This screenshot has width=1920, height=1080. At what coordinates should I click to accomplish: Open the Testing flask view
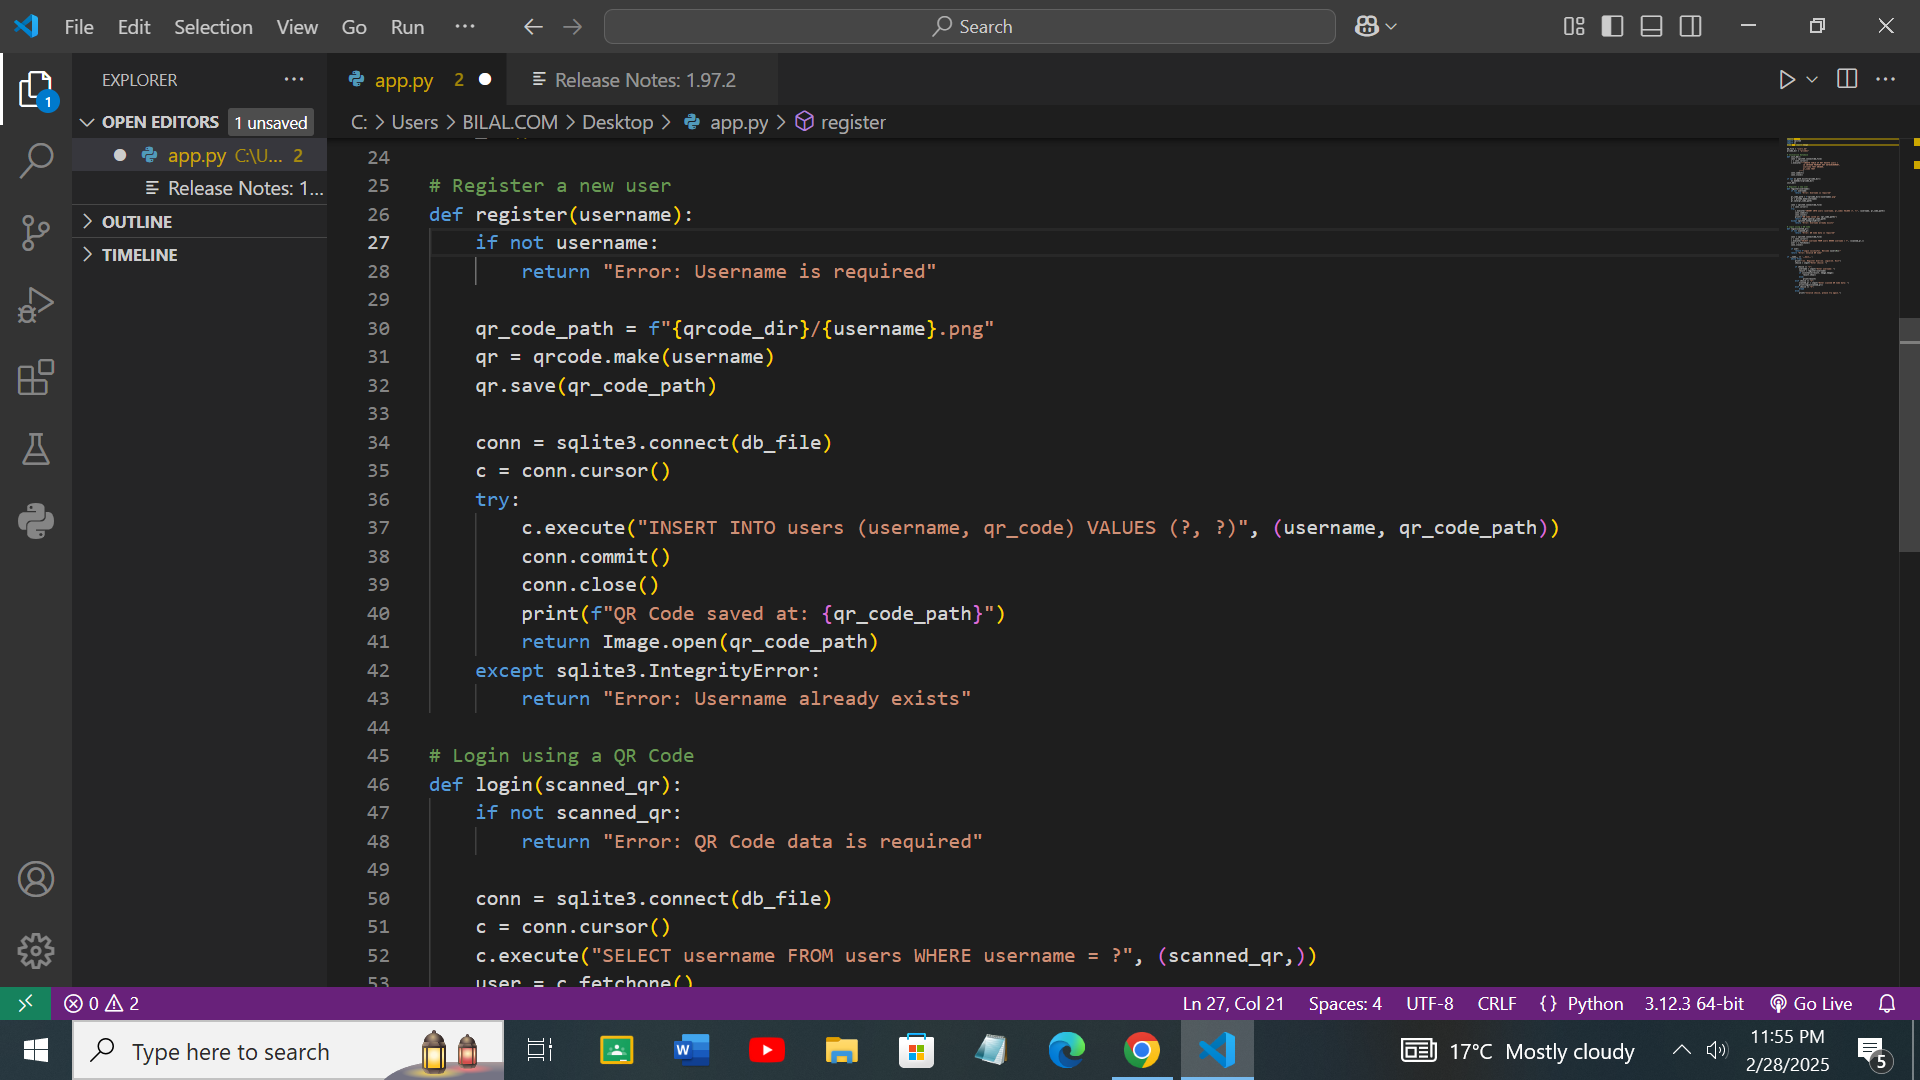pos(36,450)
